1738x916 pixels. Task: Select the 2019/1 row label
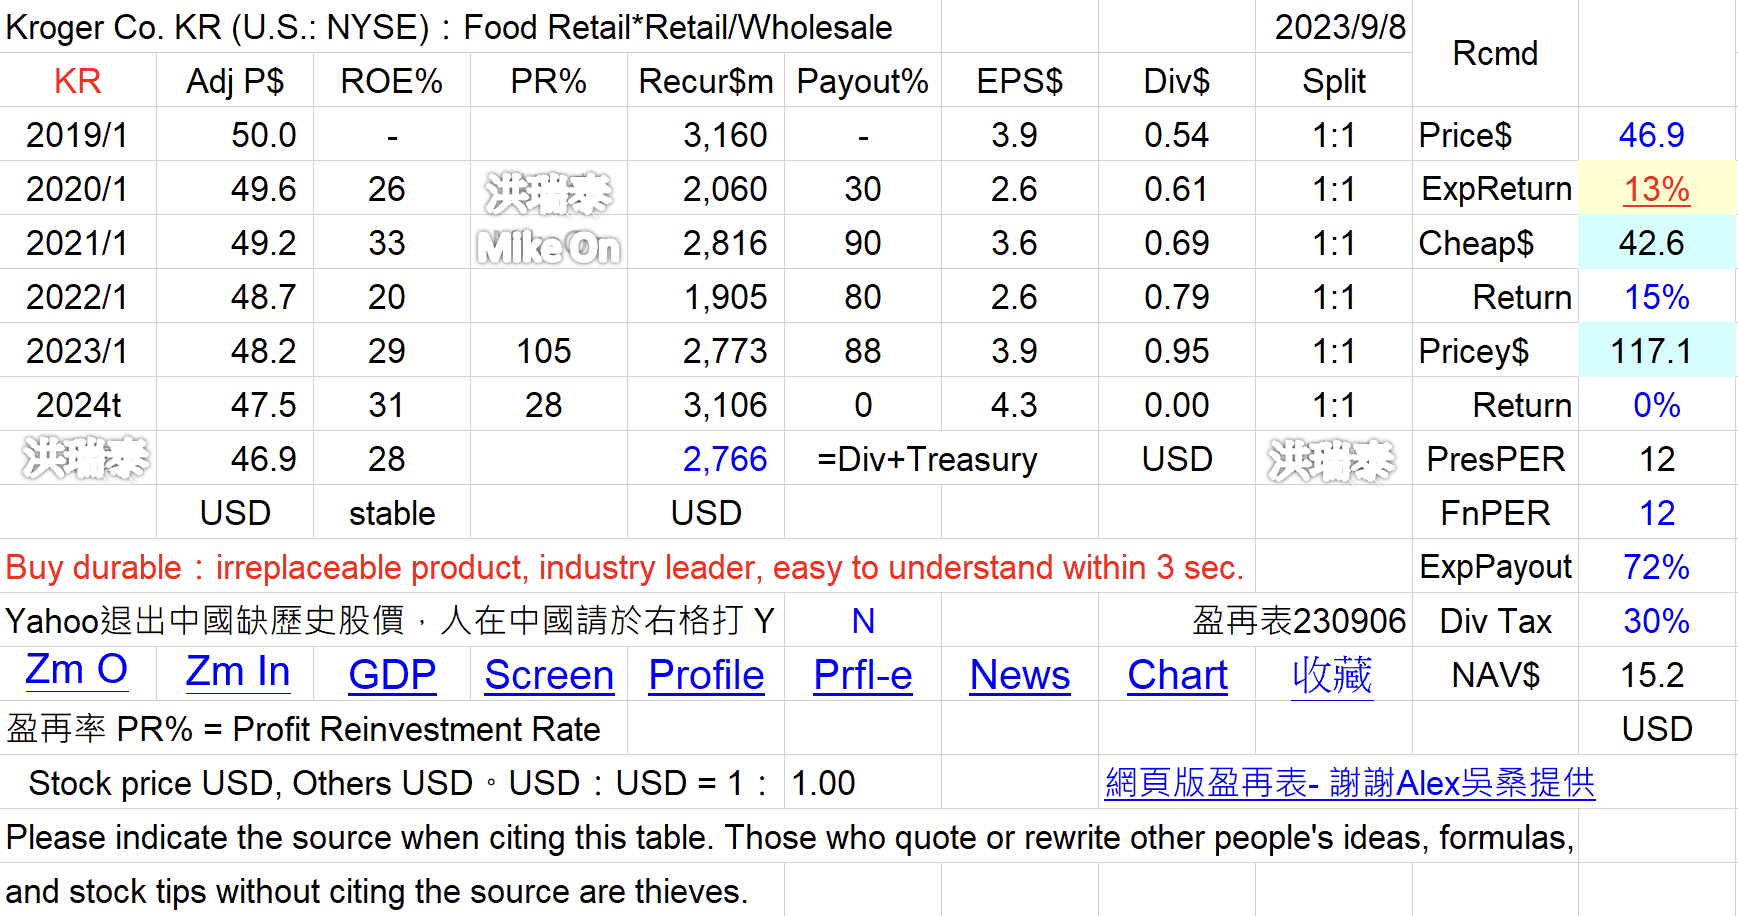tap(78, 135)
